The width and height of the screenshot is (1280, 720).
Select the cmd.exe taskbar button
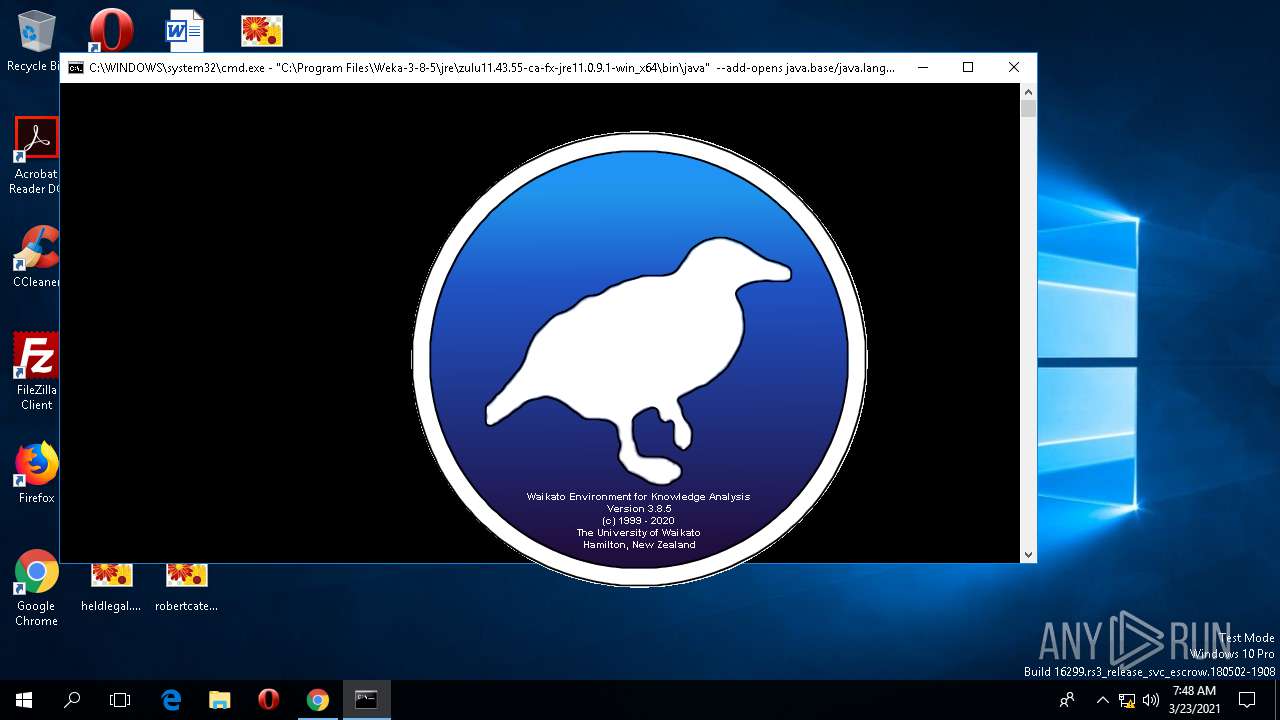pos(366,700)
